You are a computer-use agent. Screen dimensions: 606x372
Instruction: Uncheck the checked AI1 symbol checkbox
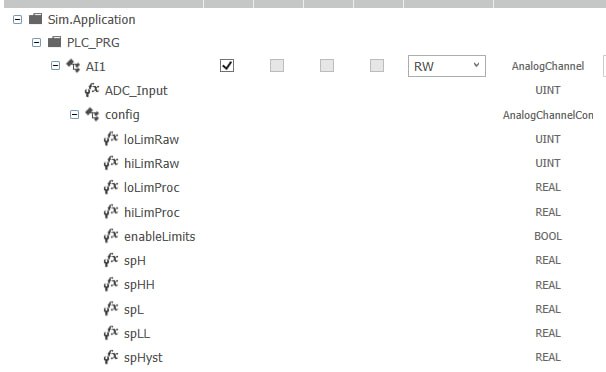pos(227,66)
